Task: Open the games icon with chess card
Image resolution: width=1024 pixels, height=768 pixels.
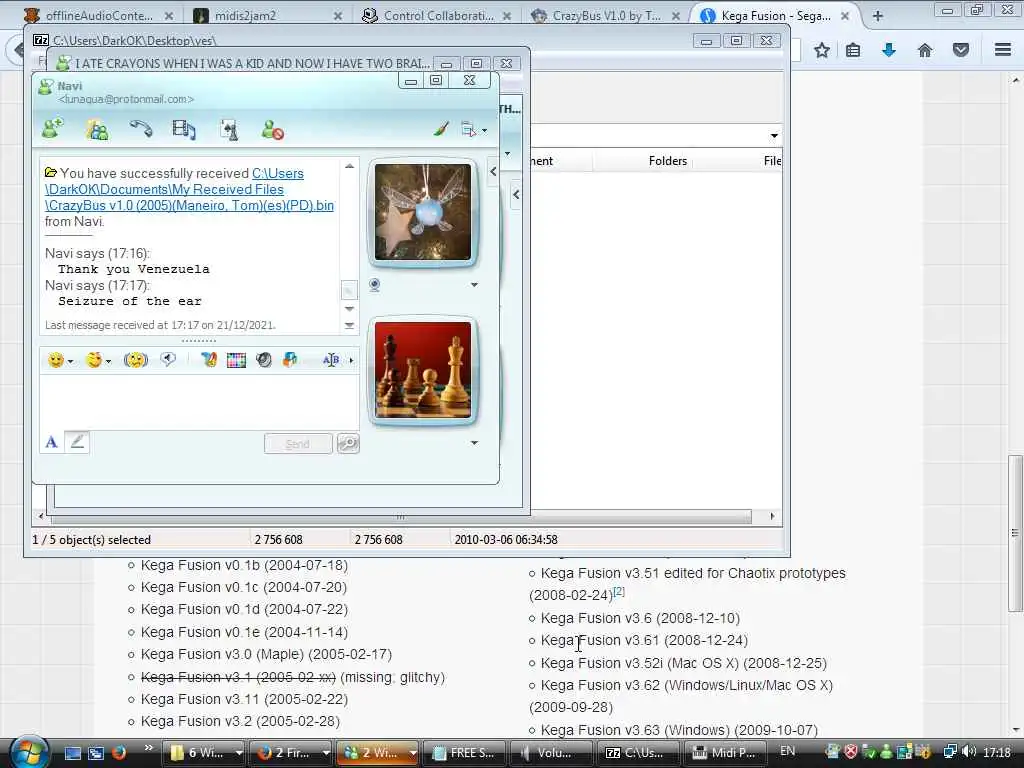Action: (229, 130)
